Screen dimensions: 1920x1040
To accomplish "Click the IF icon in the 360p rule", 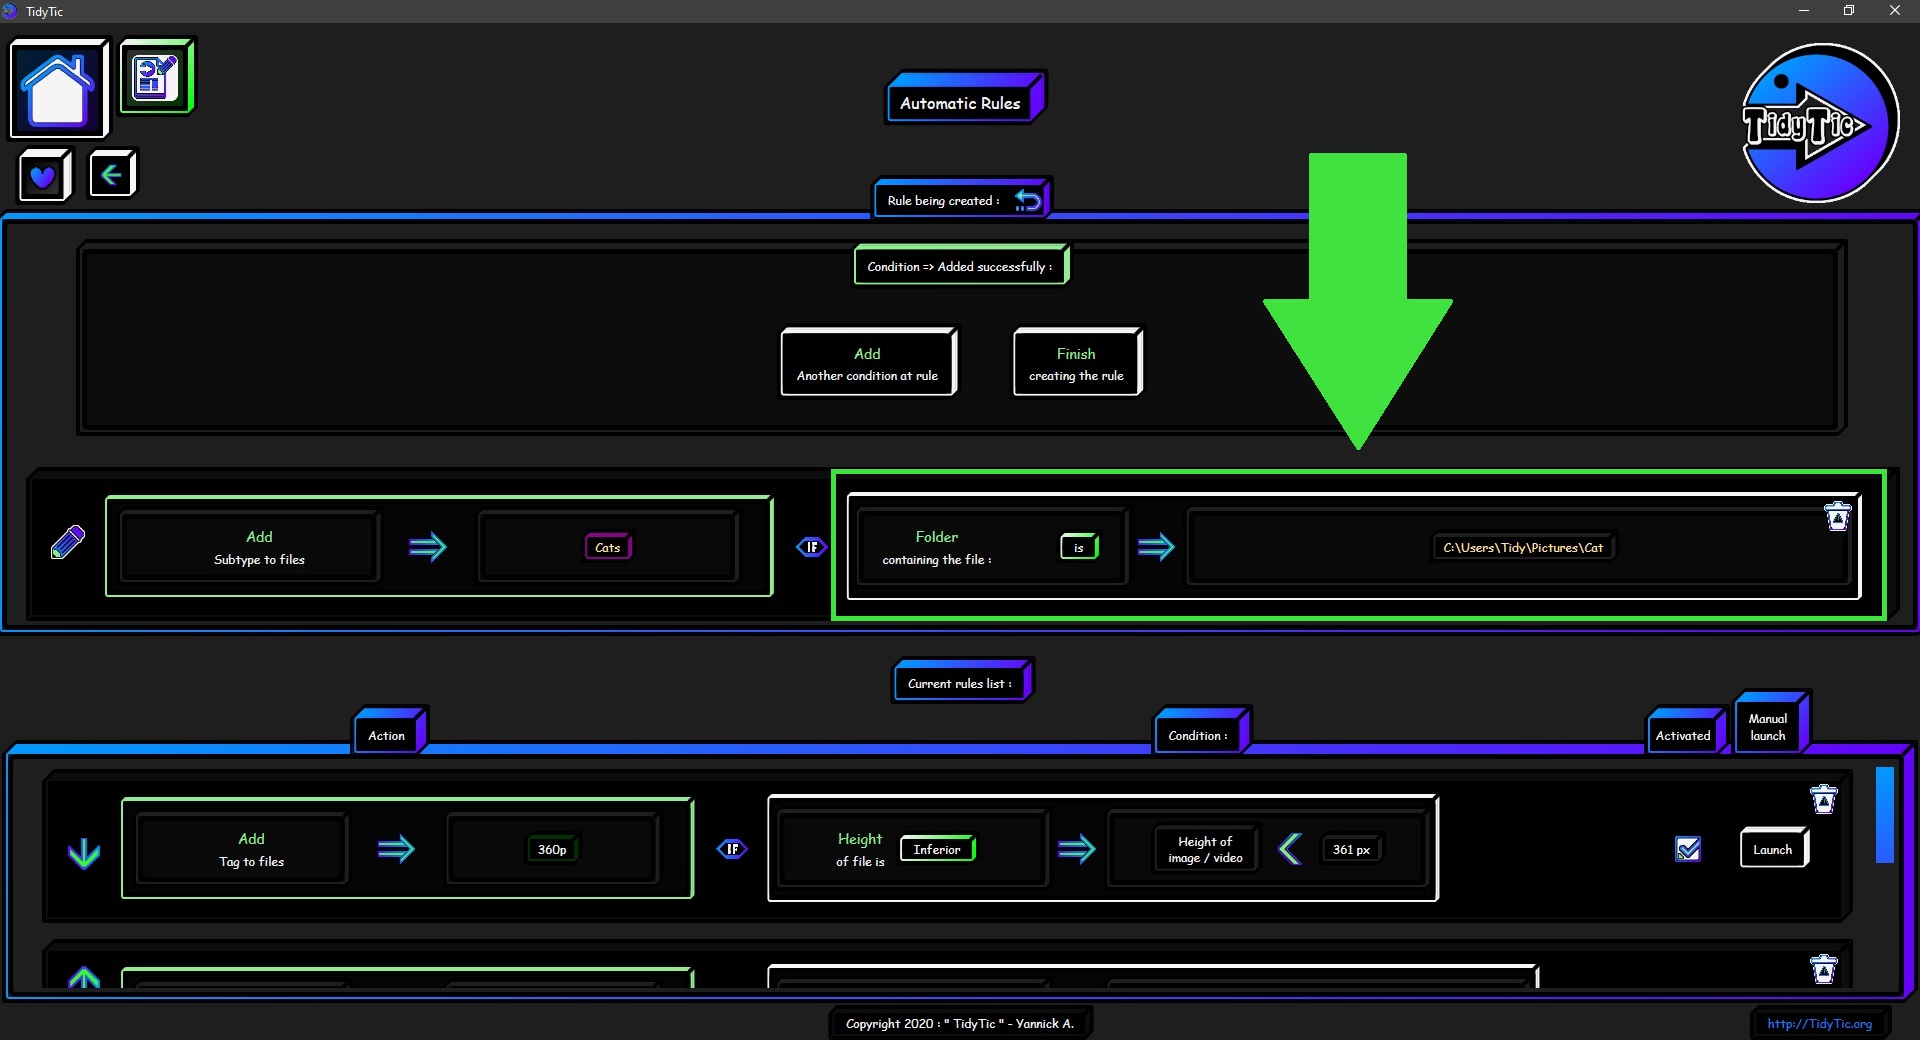I will (732, 849).
